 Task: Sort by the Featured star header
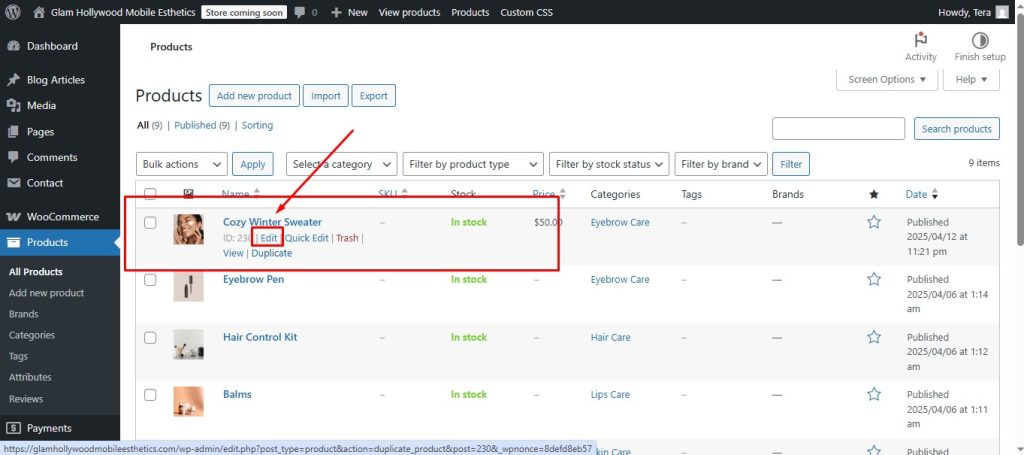[874, 194]
